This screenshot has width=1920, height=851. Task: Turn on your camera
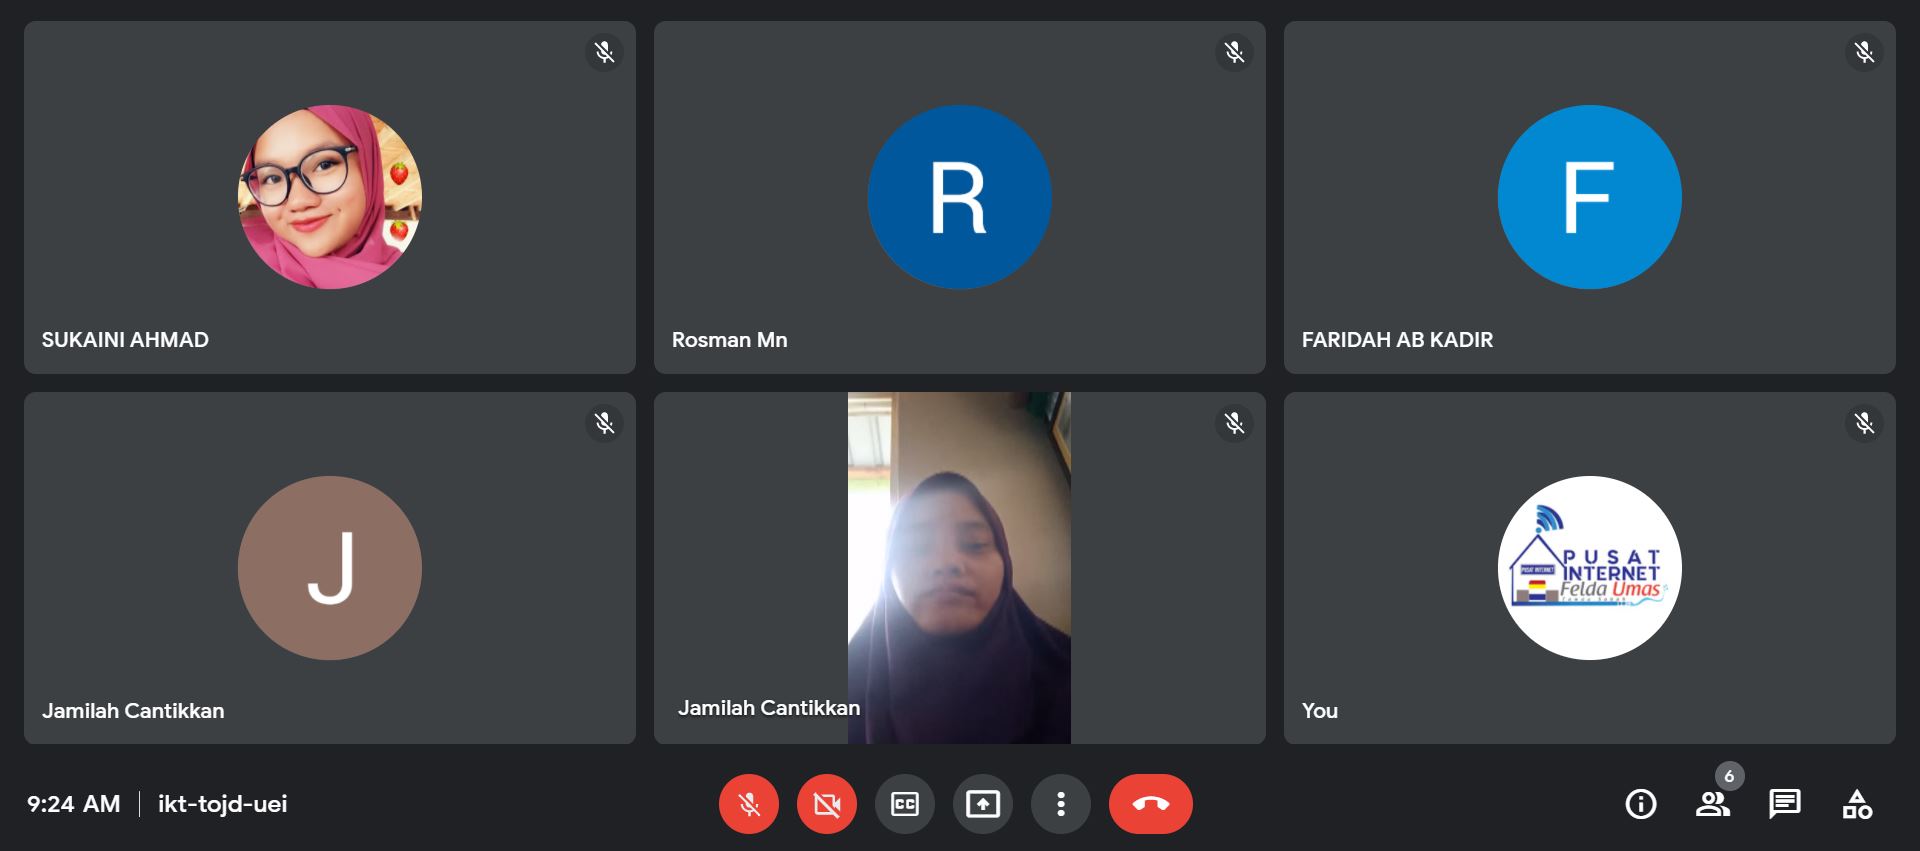pyautogui.click(x=826, y=804)
